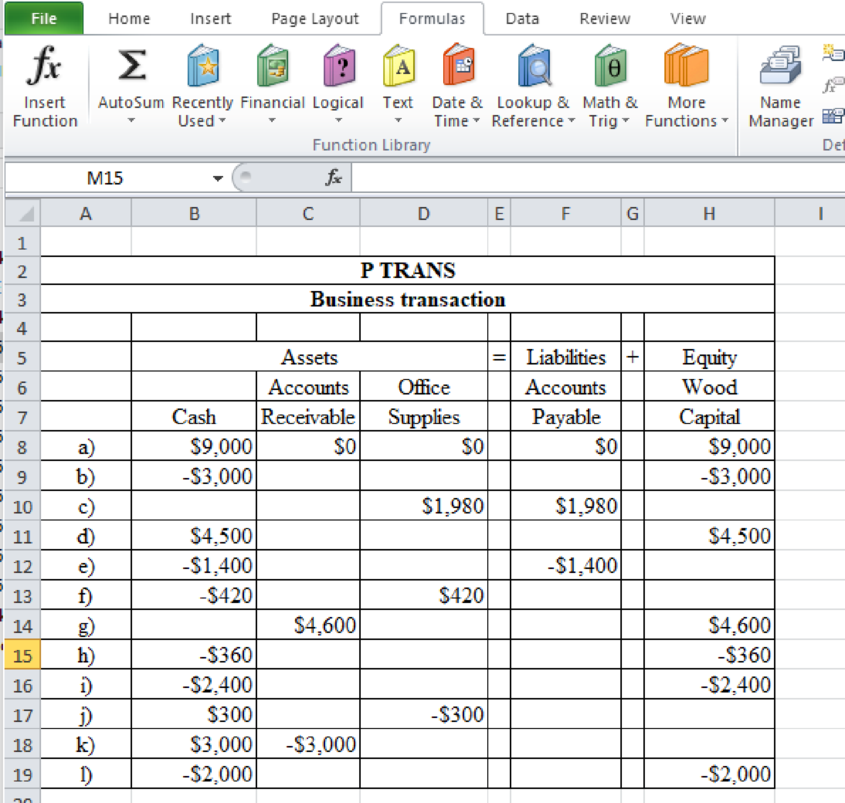The image size is (845, 803).
Task: Expand the Name Box dropdown arrow
Action: coord(217,179)
